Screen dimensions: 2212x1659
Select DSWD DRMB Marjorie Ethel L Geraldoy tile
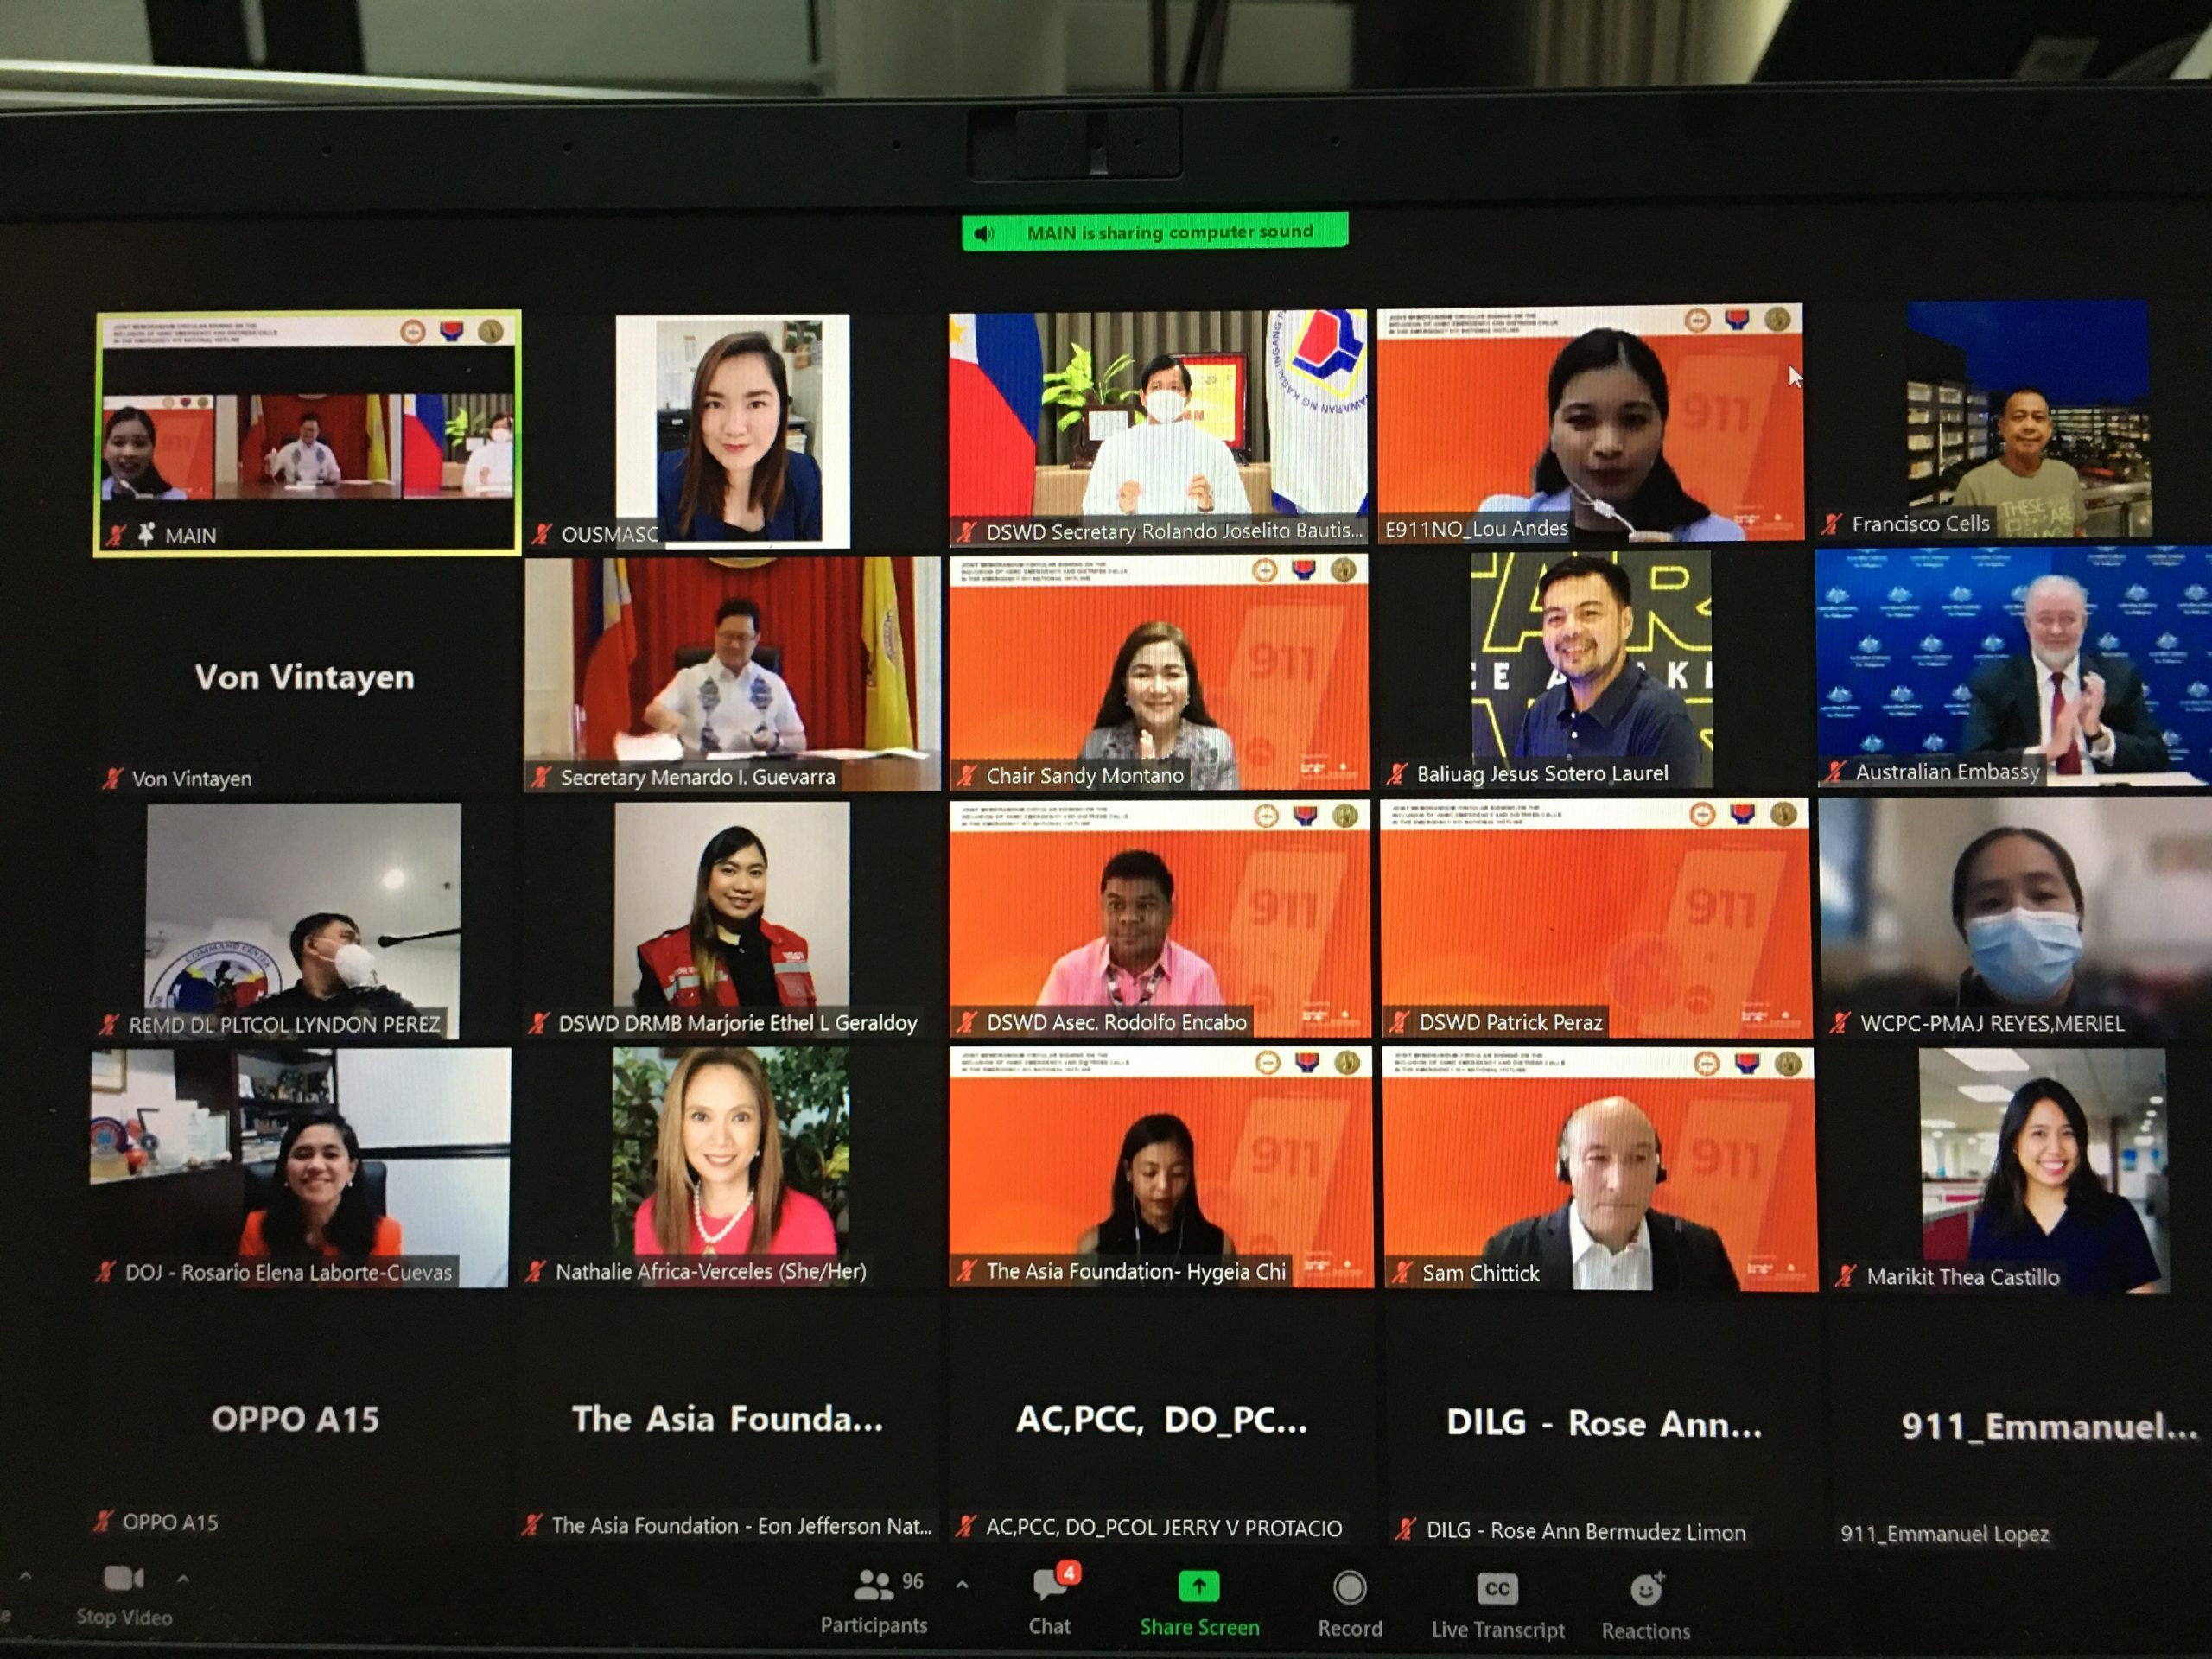pyautogui.click(x=732, y=920)
